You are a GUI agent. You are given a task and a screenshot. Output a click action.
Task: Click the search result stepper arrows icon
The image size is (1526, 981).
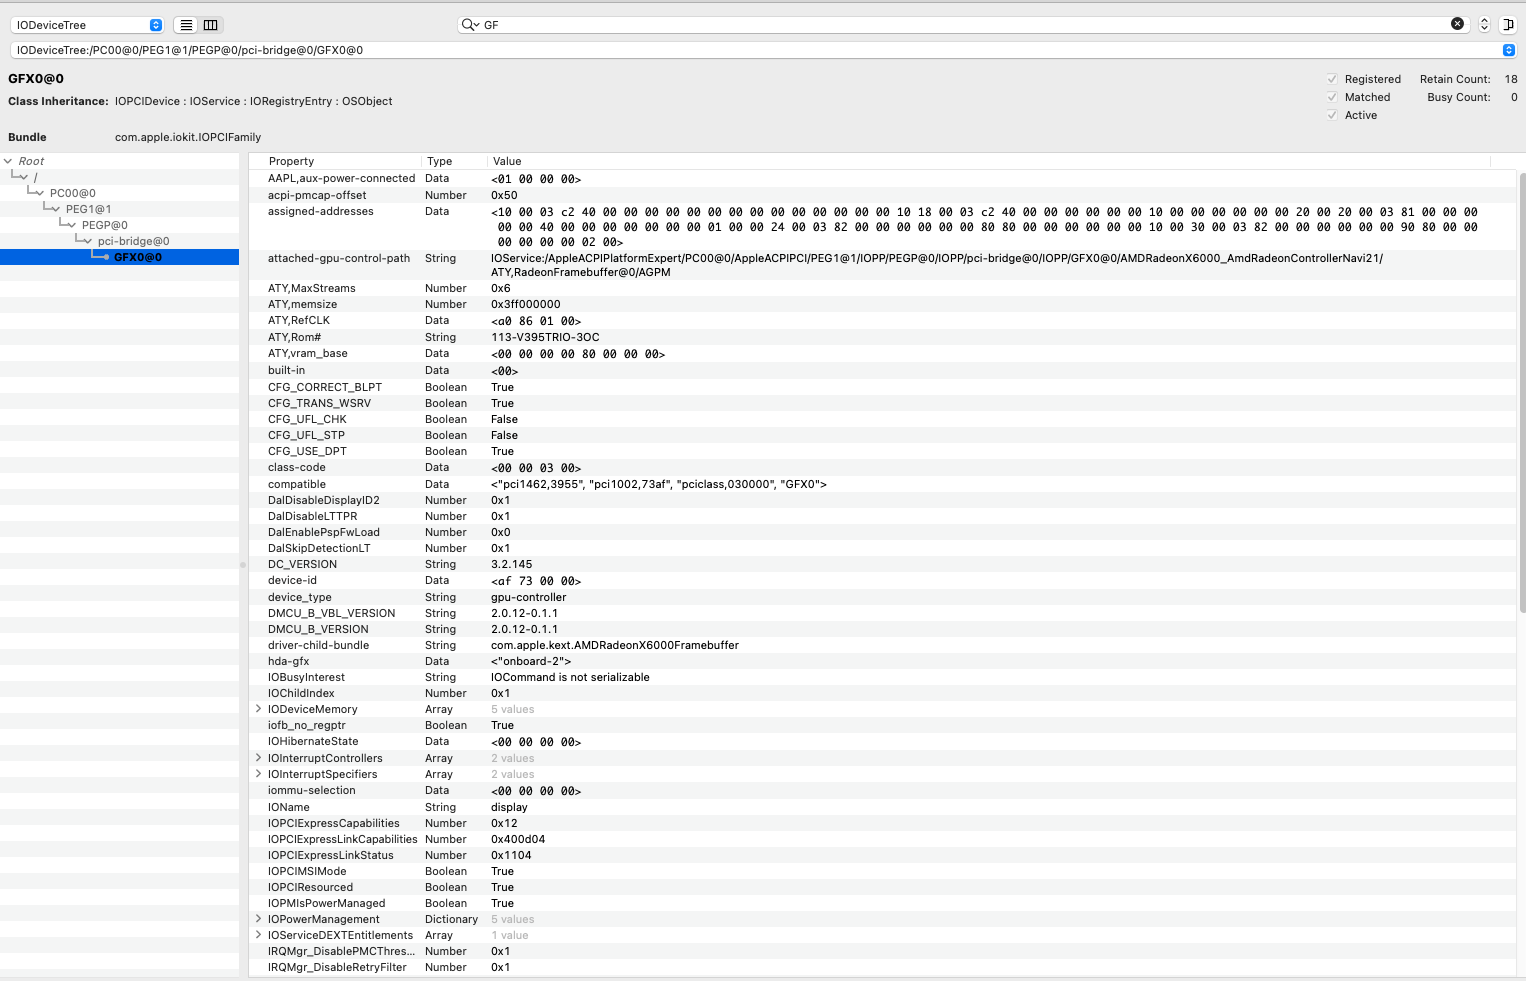point(1484,23)
